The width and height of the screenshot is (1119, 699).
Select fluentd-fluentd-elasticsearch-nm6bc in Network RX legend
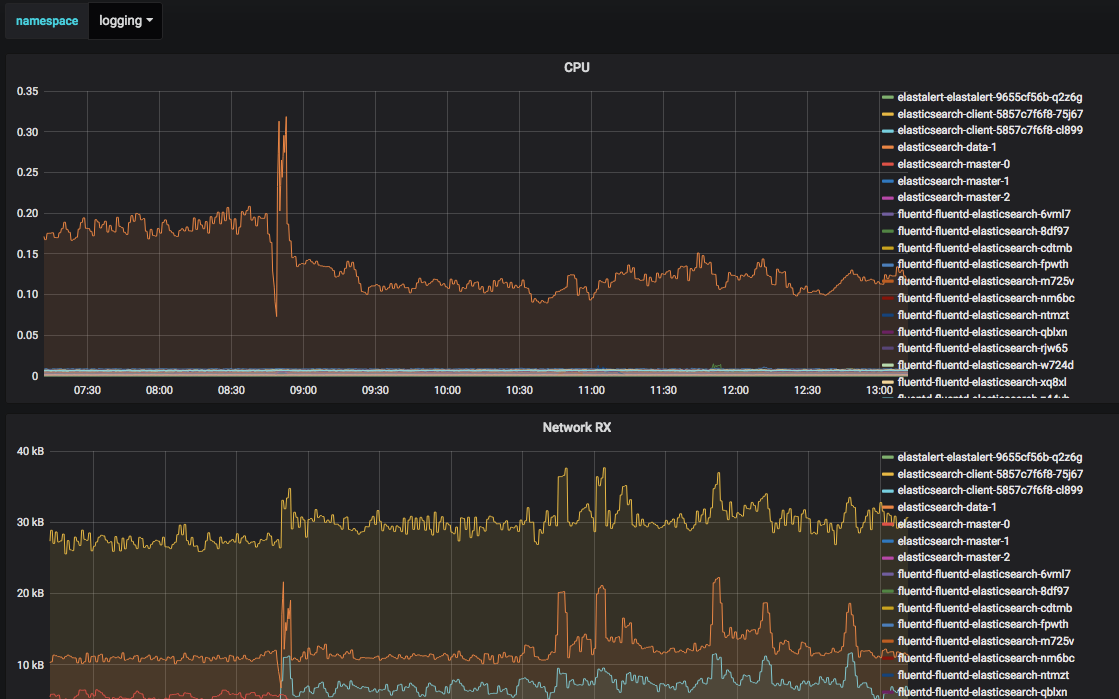point(986,658)
